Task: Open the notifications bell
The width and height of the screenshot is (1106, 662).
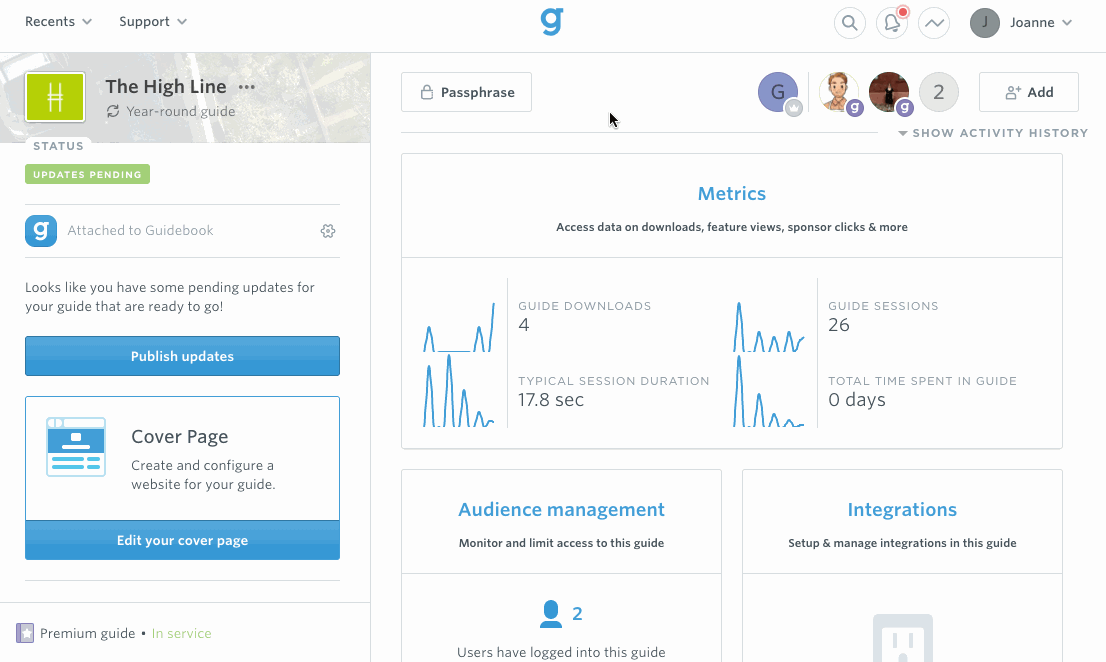Action: click(x=892, y=23)
